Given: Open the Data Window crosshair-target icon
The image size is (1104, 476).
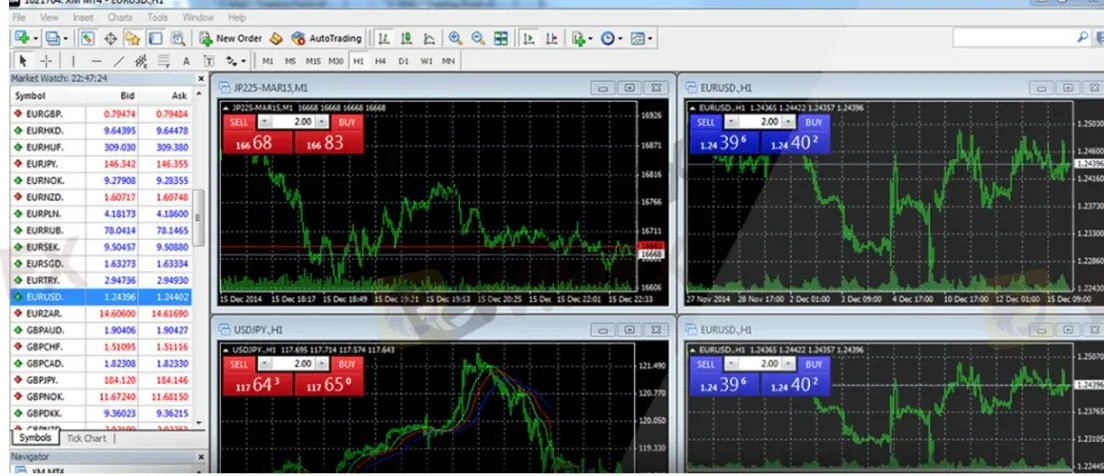Looking at the screenshot, I should pos(111,38).
